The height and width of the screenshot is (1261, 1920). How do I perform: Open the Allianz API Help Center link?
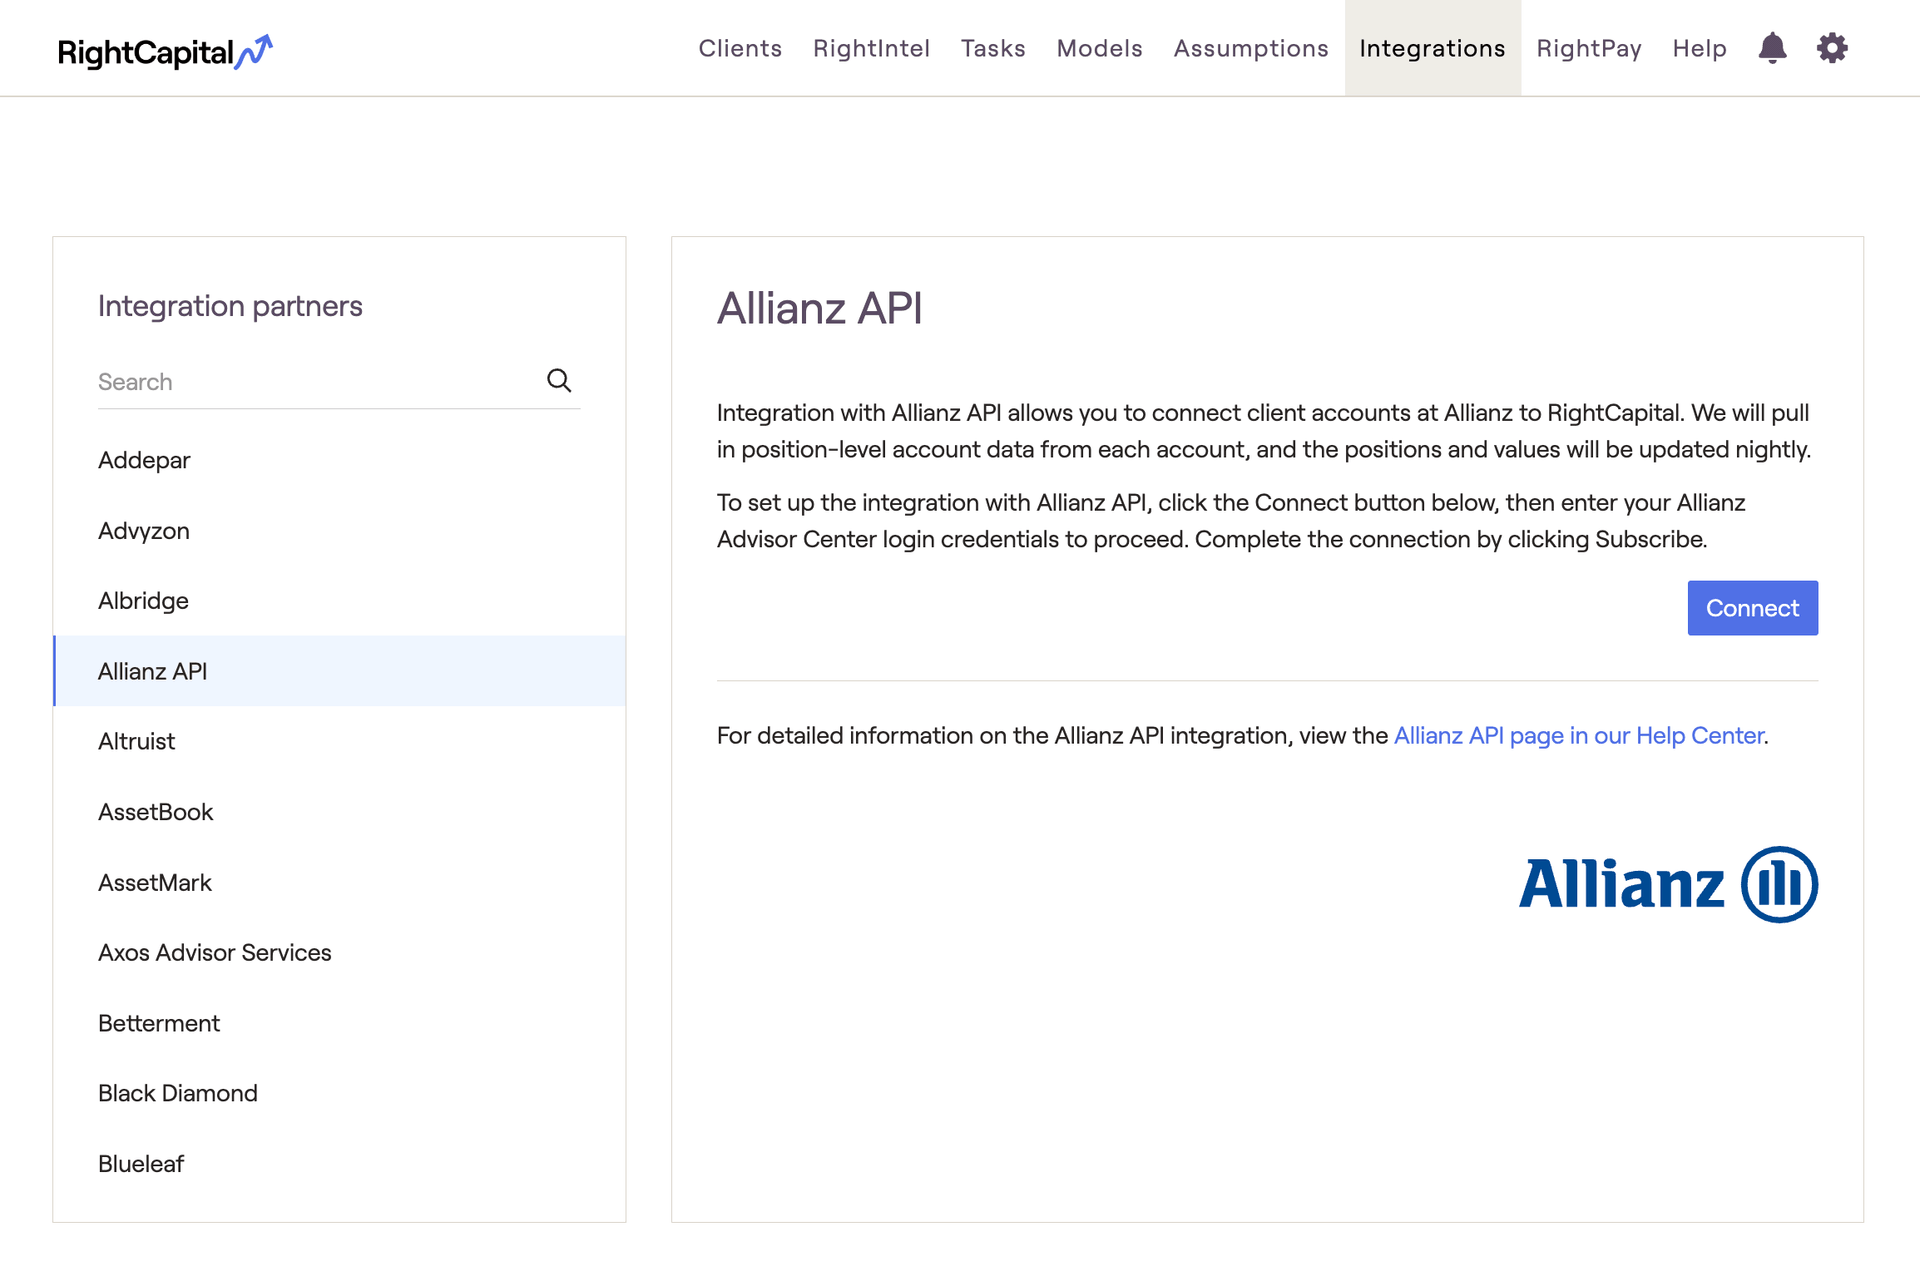(x=1578, y=736)
